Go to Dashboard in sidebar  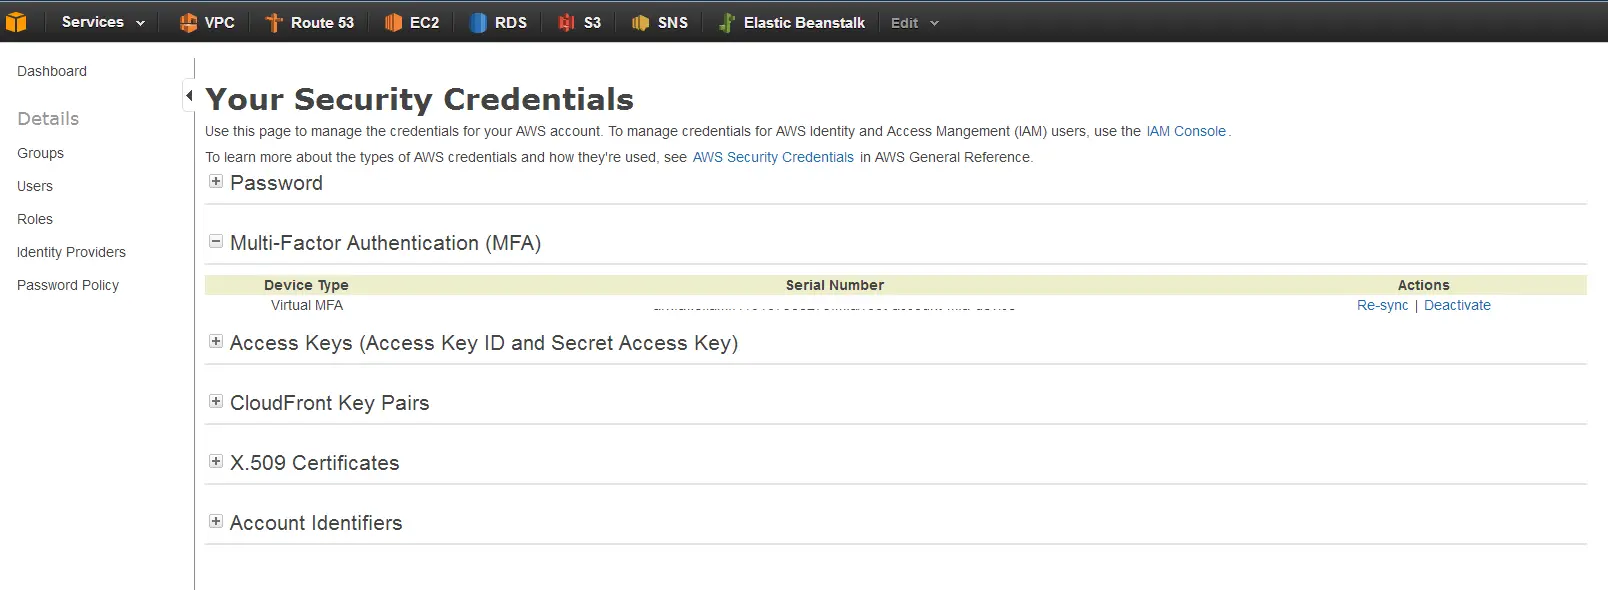52,71
